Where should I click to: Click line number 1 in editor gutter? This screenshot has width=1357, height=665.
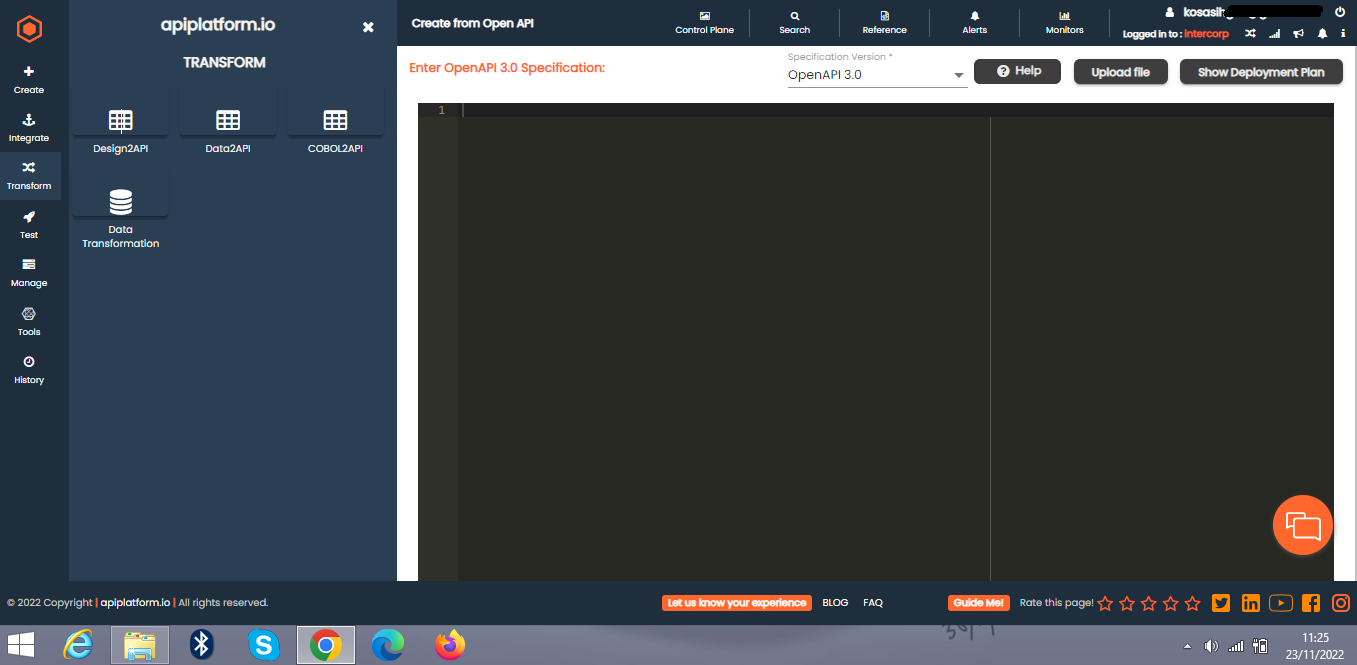pyautogui.click(x=441, y=110)
